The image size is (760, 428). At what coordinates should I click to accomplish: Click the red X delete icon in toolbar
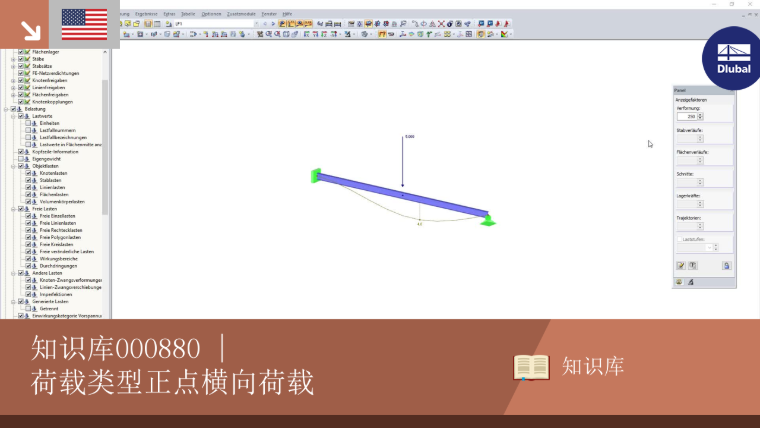(x=441, y=23)
